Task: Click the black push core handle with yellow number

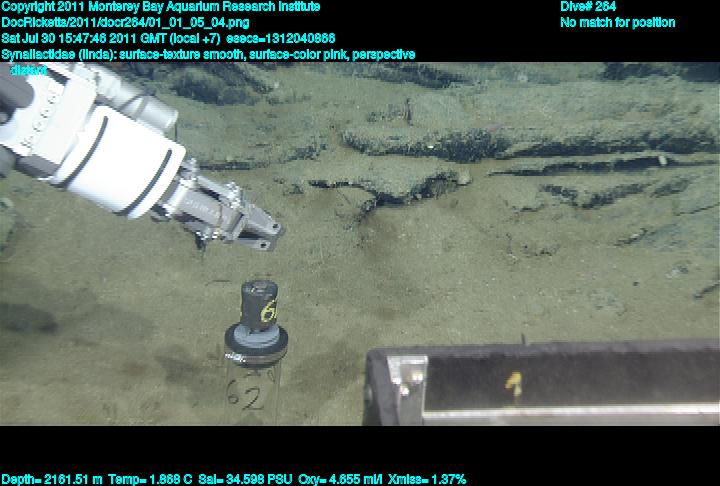Action: coord(259,305)
